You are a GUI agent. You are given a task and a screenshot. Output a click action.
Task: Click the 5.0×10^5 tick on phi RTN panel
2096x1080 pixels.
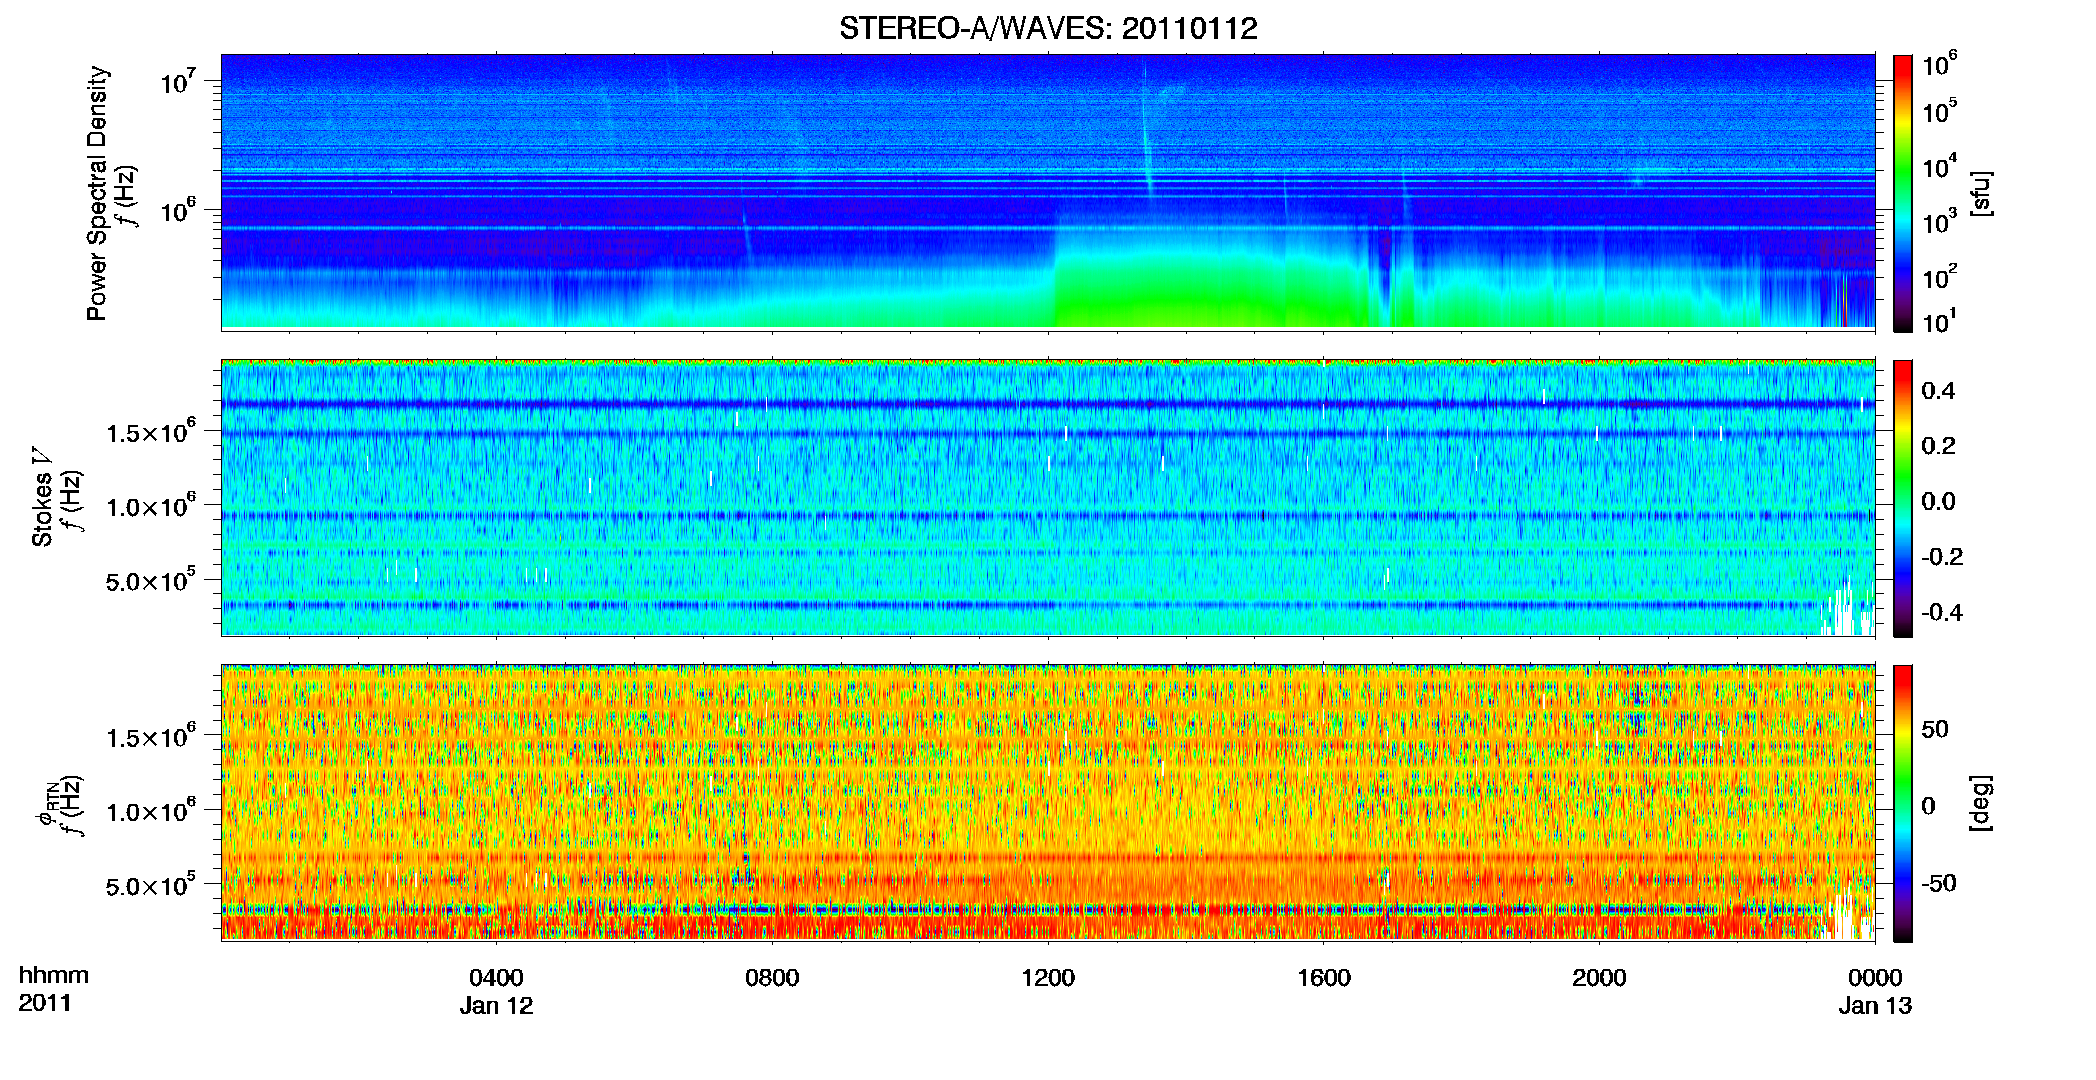pyautogui.click(x=151, y=884)
